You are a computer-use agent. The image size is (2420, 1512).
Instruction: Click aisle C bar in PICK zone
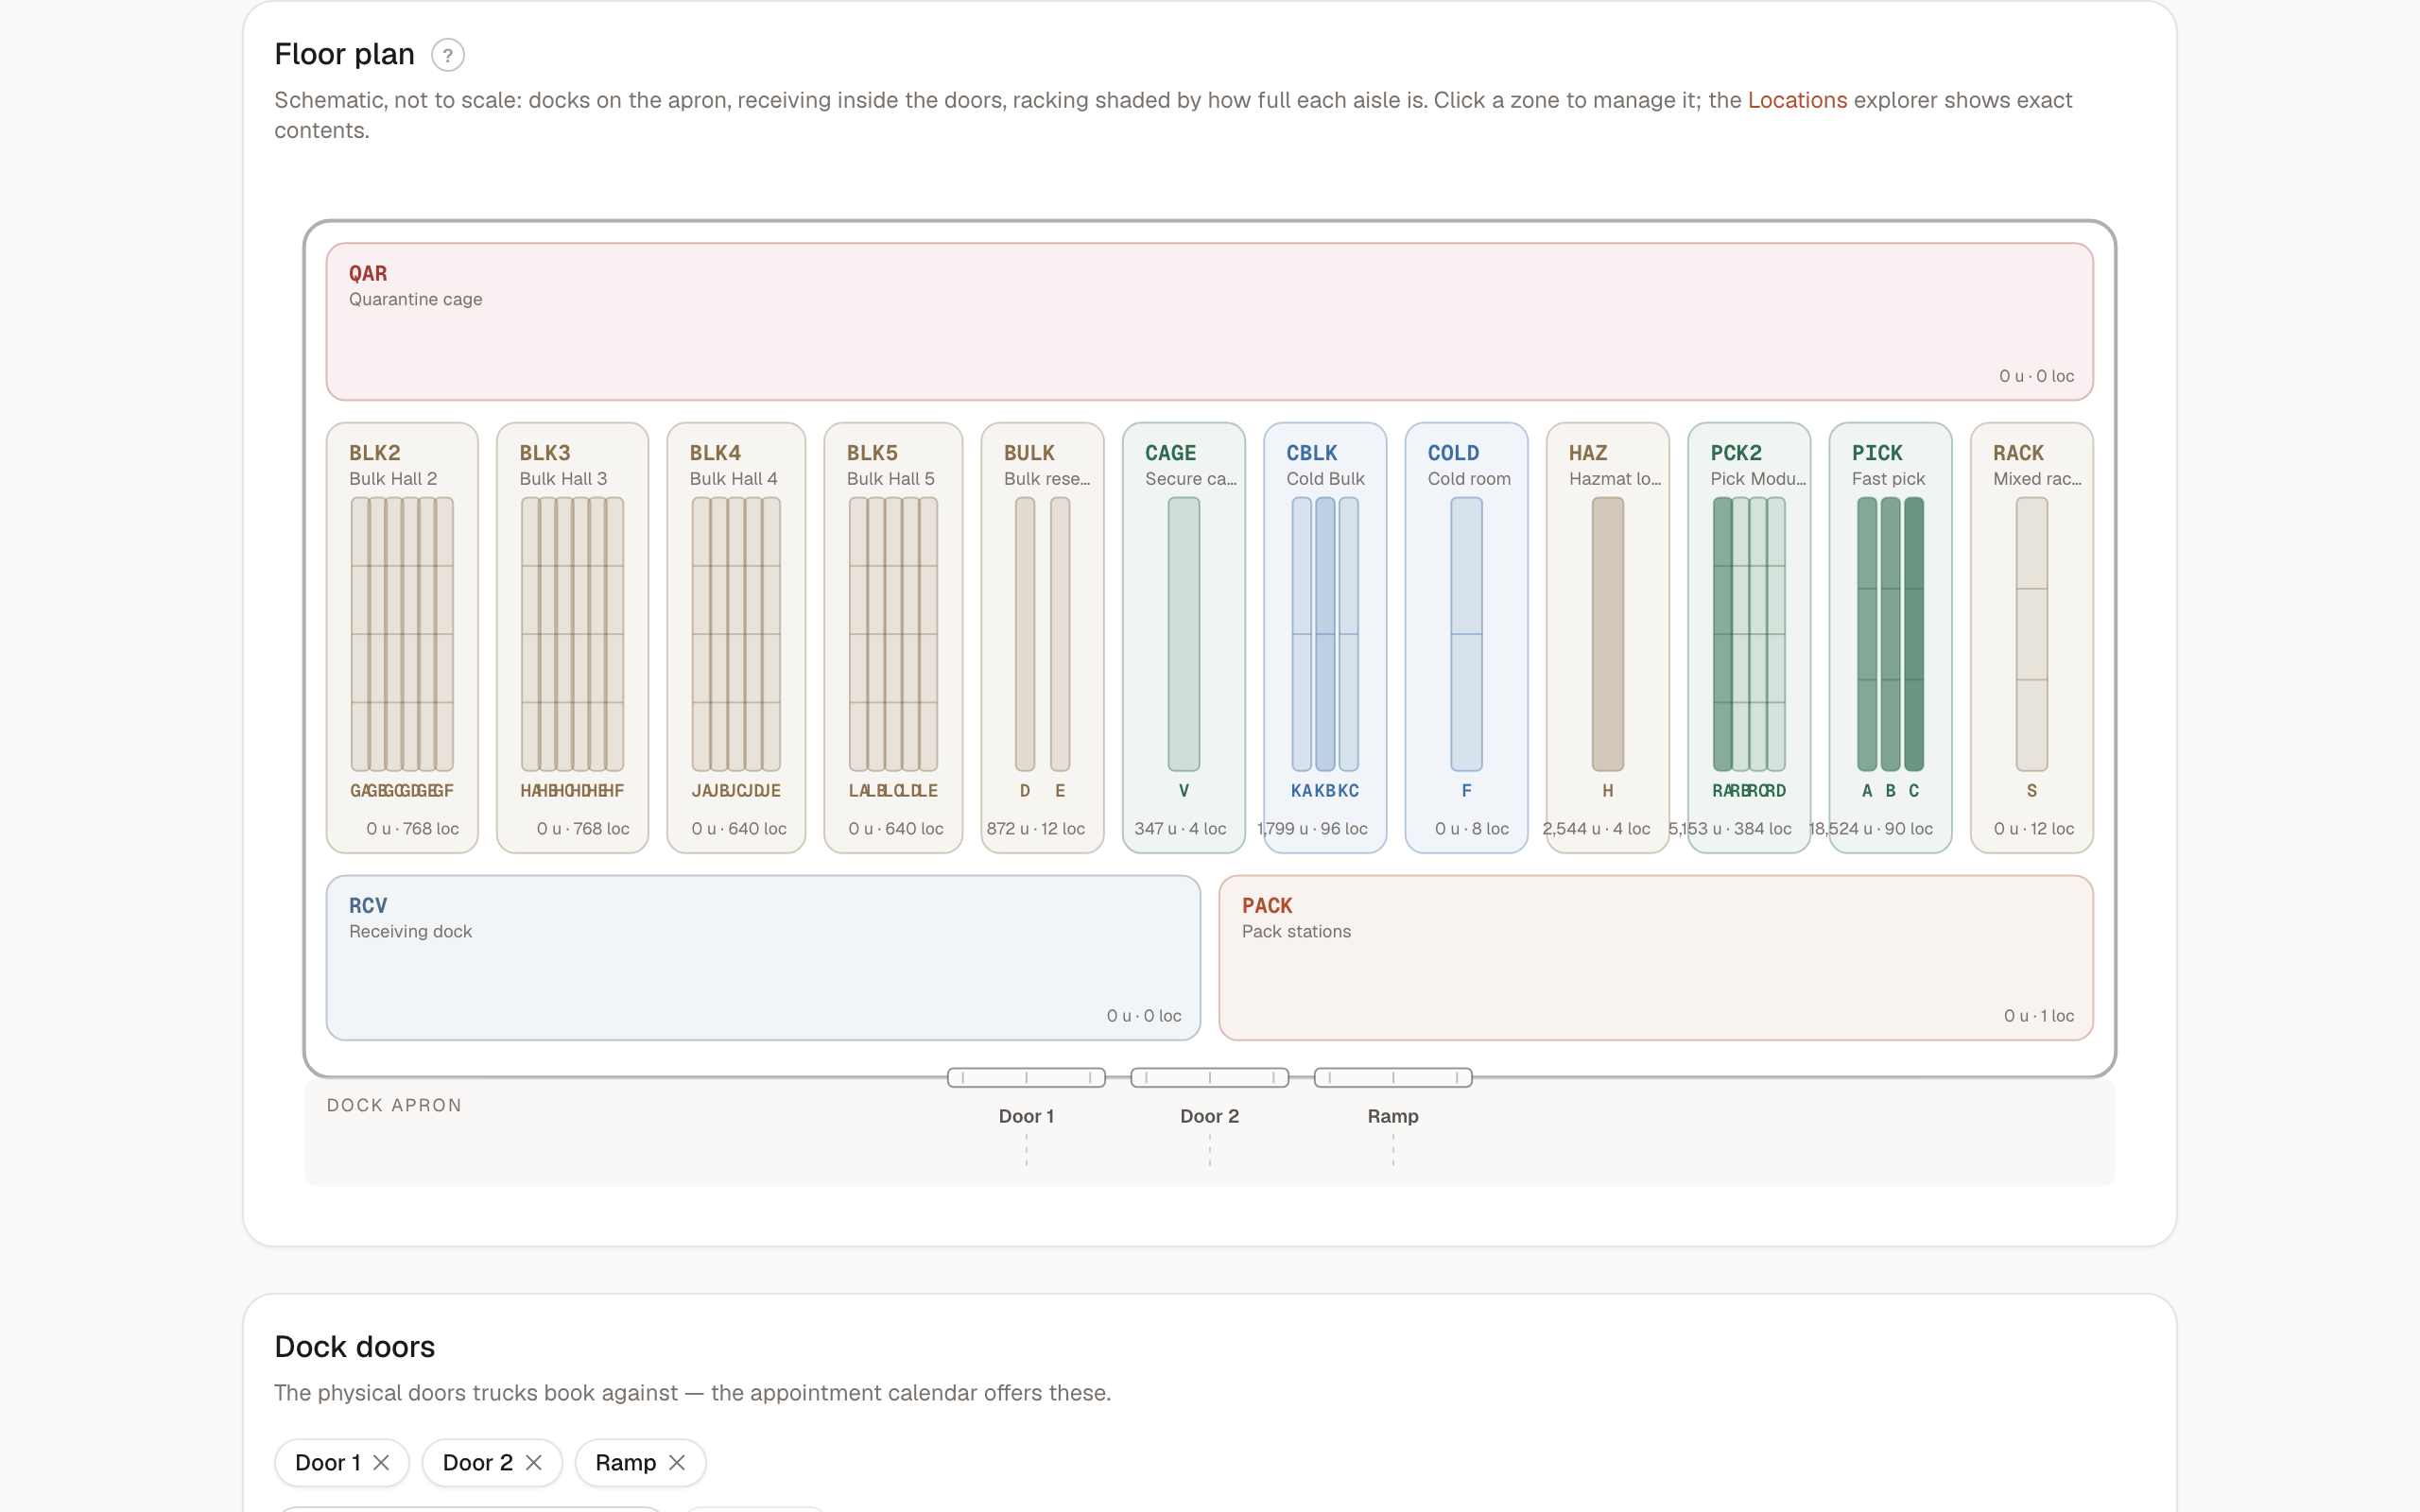click(x=1914, y=634)
